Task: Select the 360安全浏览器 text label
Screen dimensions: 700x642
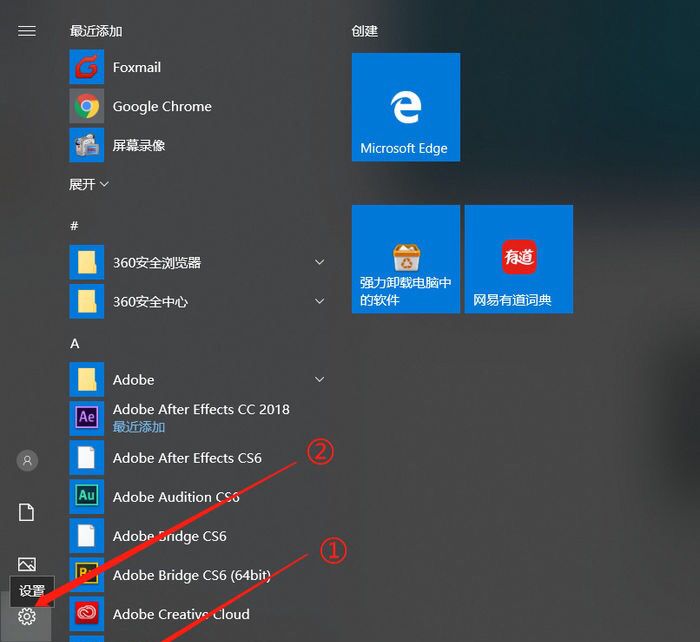Action: (x=157, y=263)
